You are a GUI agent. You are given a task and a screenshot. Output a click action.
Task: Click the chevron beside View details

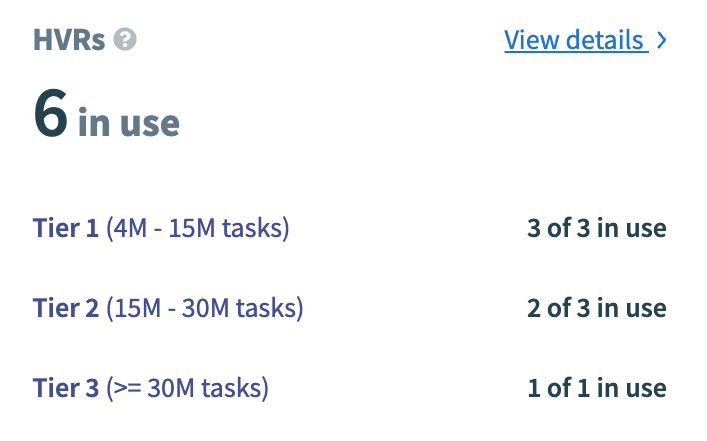[661, 41]
